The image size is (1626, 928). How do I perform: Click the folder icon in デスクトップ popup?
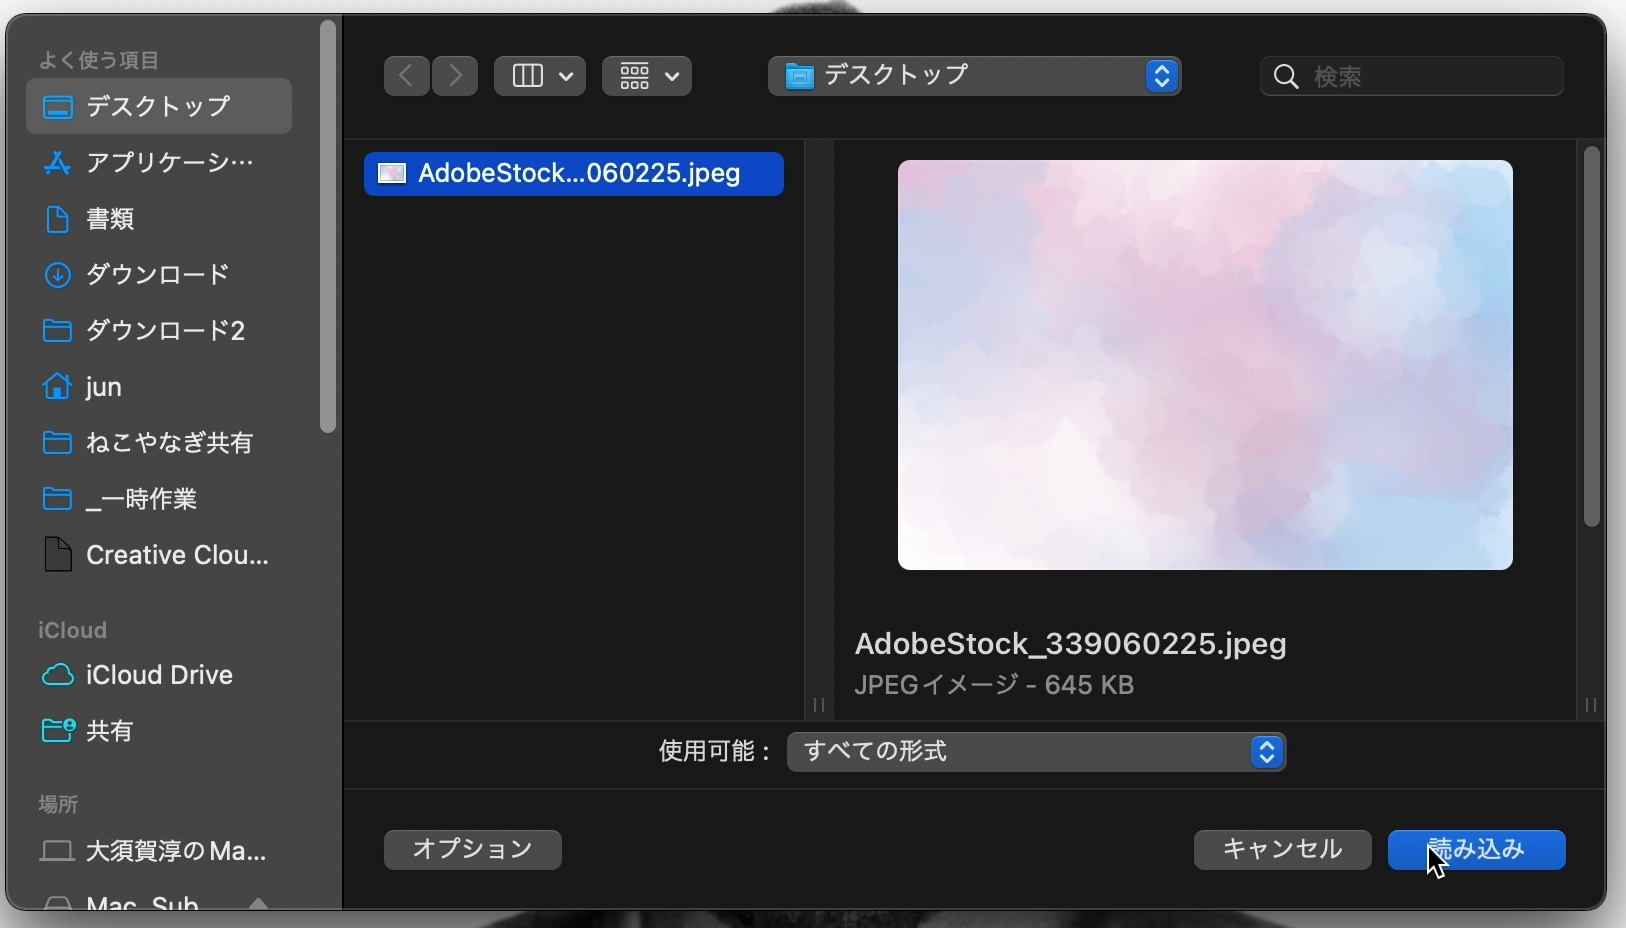(x=800, y=77)
